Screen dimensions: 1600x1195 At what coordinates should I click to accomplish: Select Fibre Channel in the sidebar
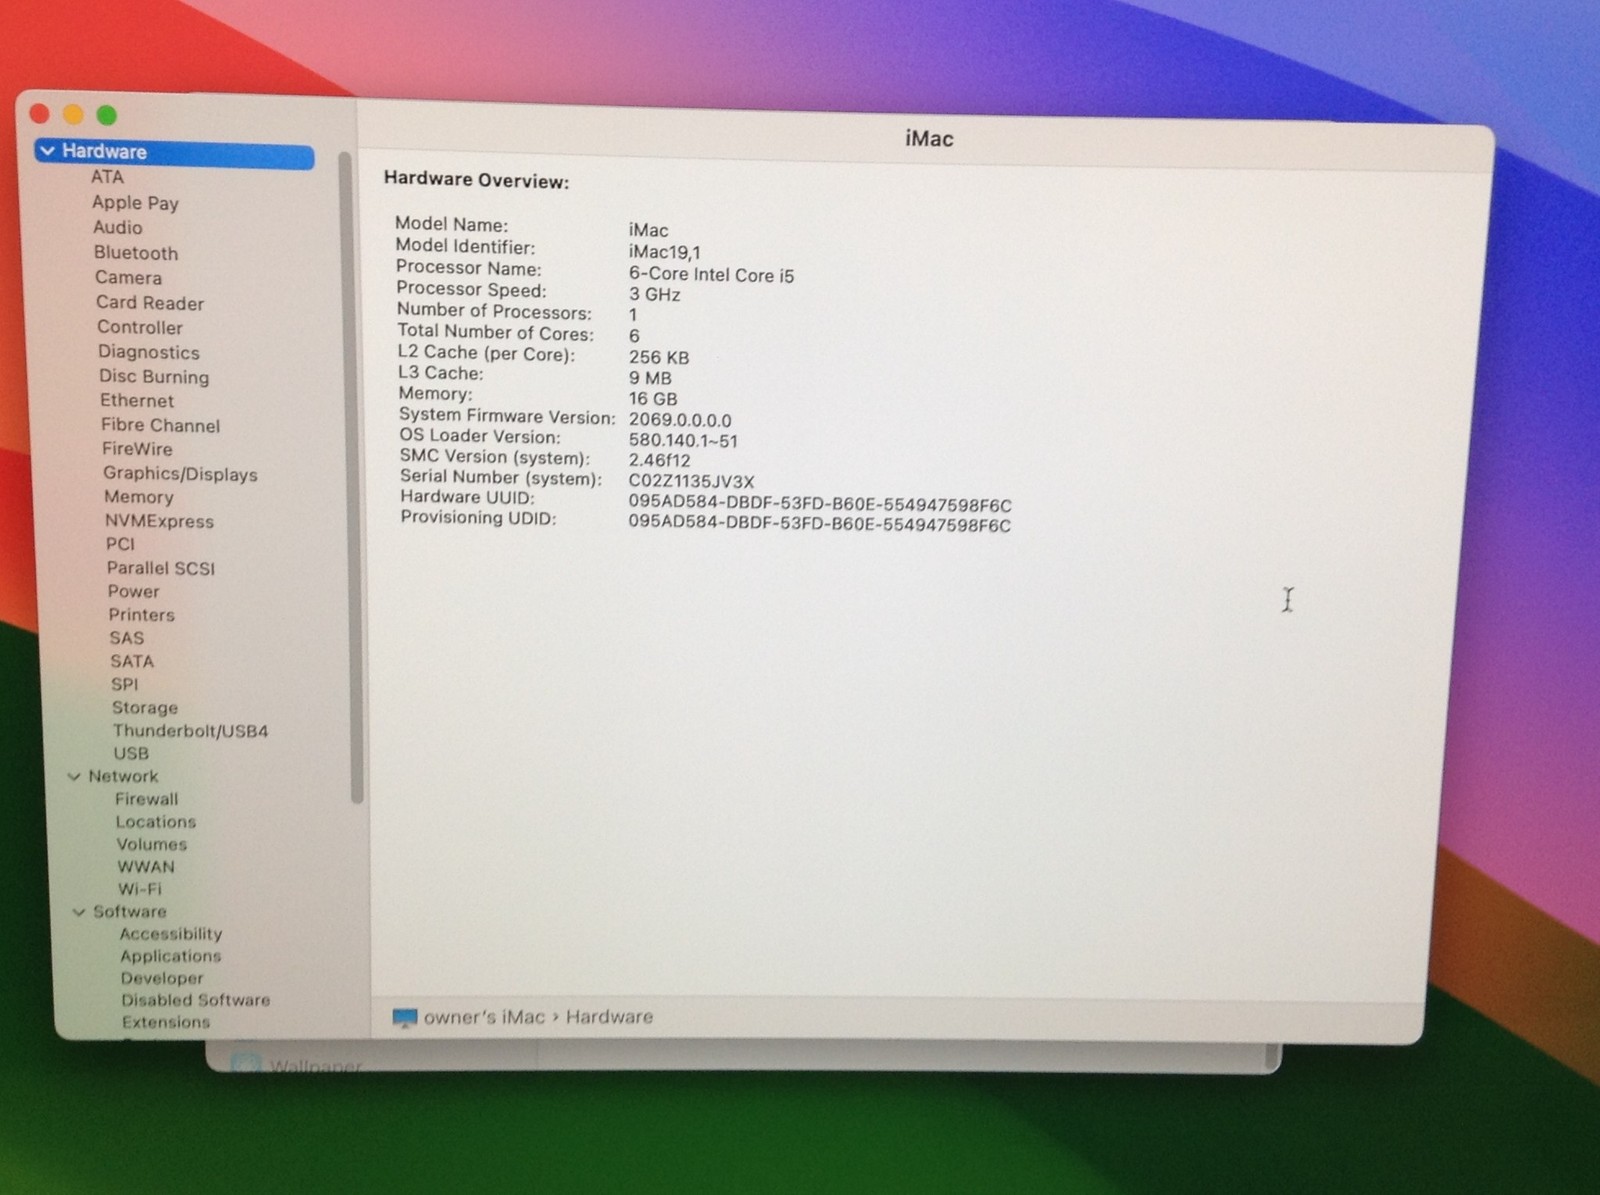point(160,425)
